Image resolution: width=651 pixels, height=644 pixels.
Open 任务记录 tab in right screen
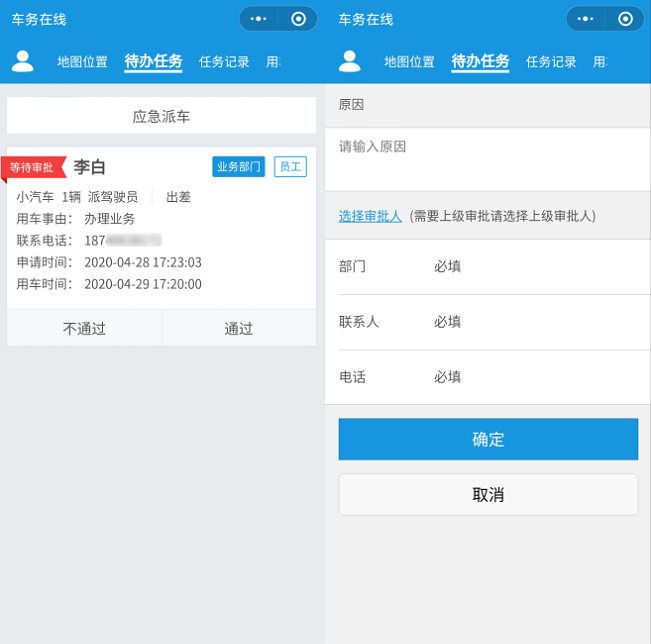click(551, 62)
